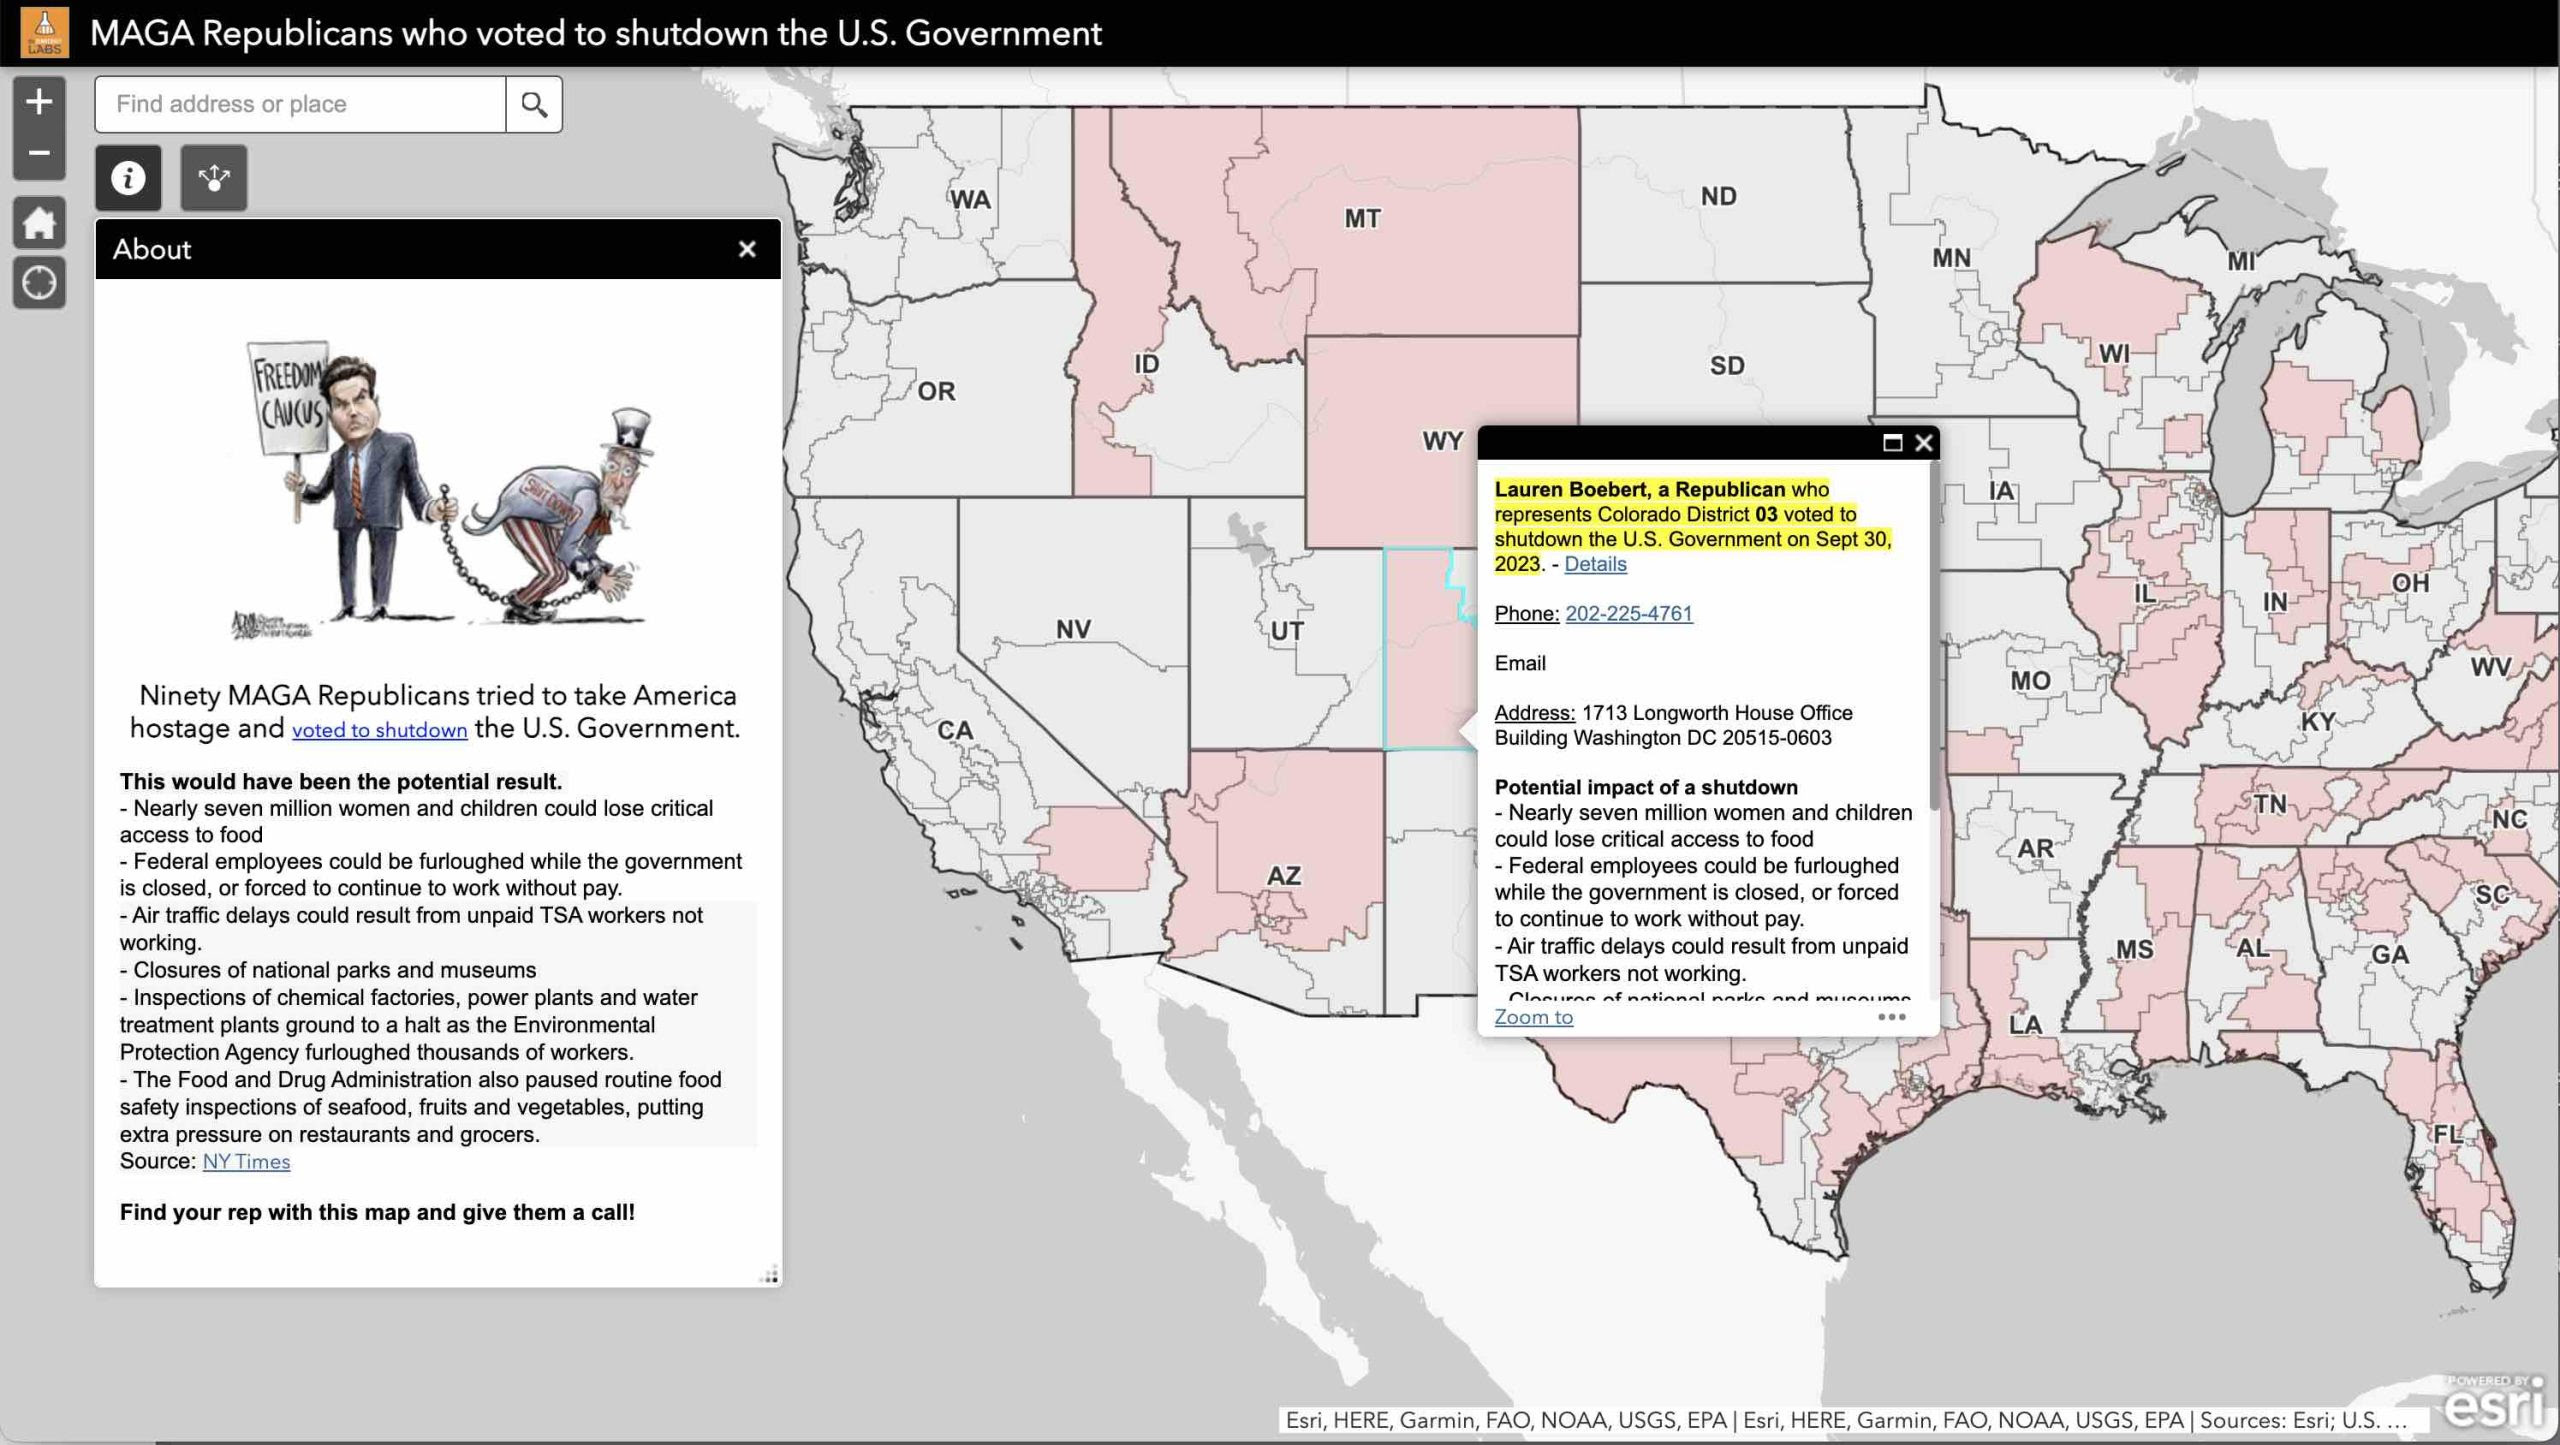Open the popup's three-dot more options menu
Viewport: 2560px width, 1445px height.
point(1891,1017)
